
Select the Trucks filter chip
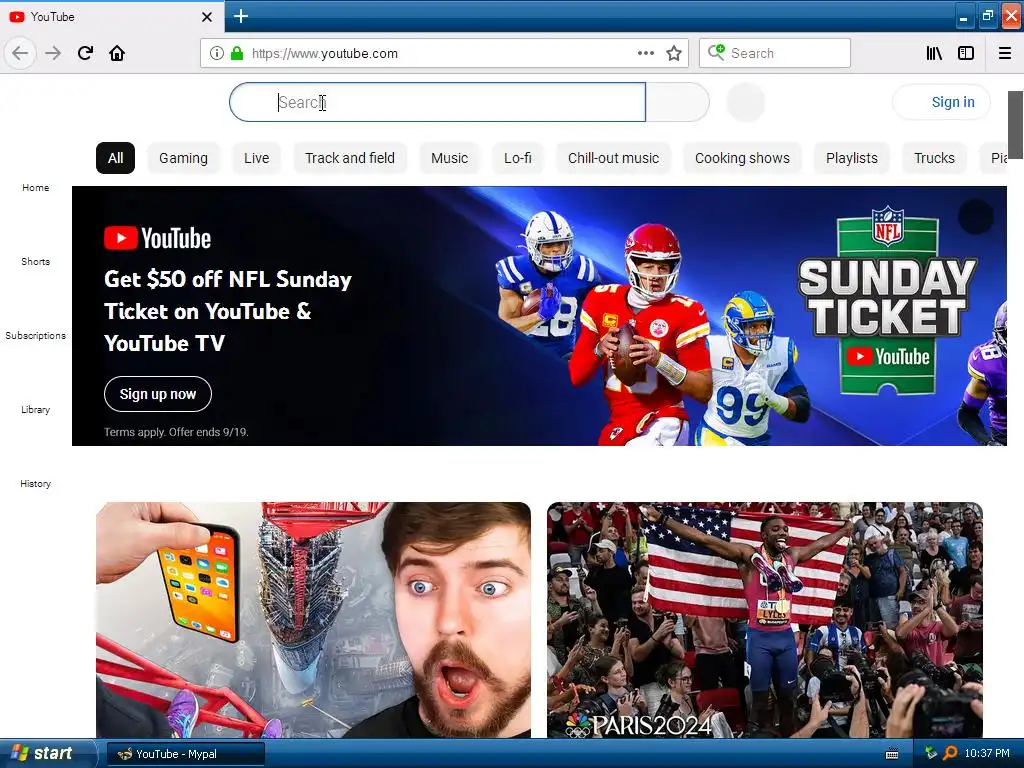tap(935, 158)
